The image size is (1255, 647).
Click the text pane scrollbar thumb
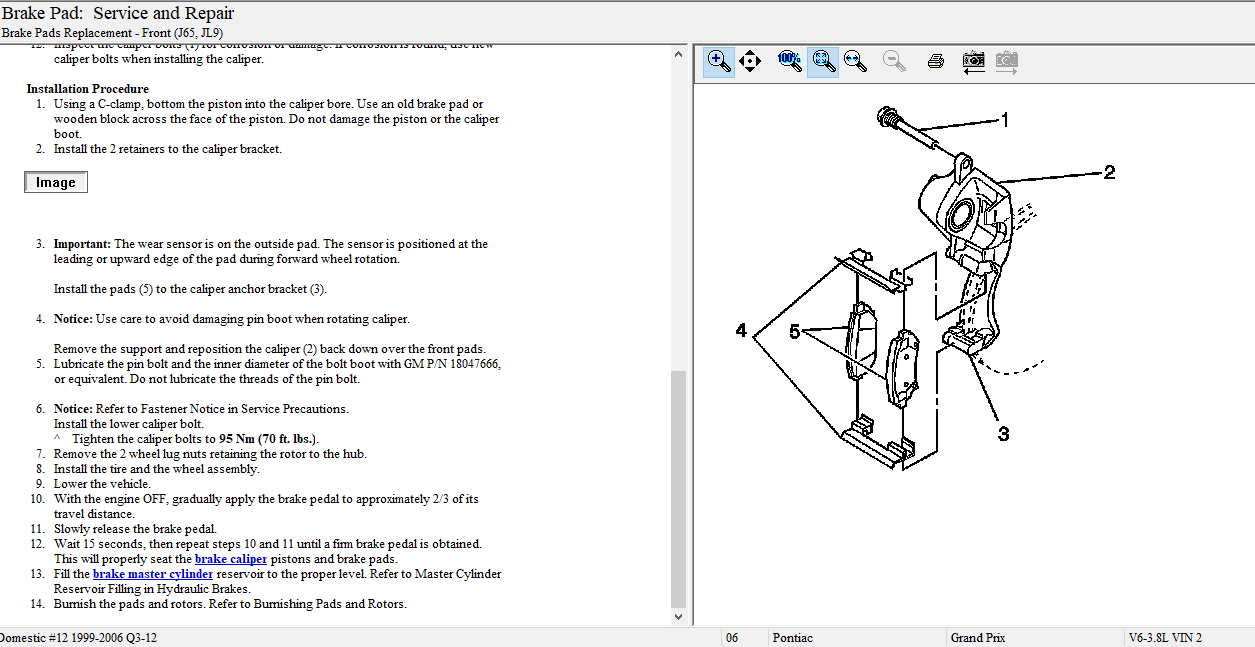tap(679, 488)
